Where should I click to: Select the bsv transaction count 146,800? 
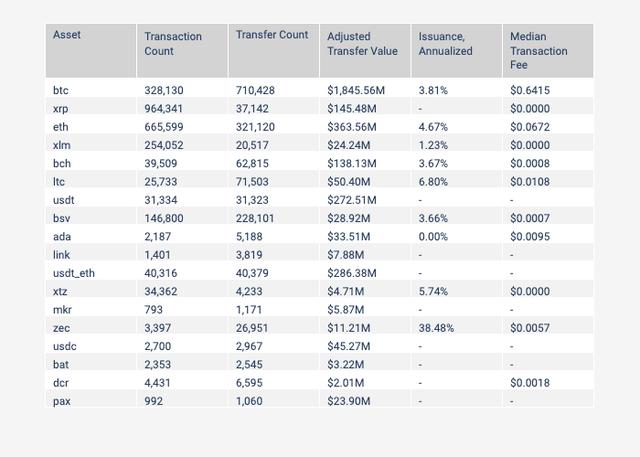click(x=164, y=218)
